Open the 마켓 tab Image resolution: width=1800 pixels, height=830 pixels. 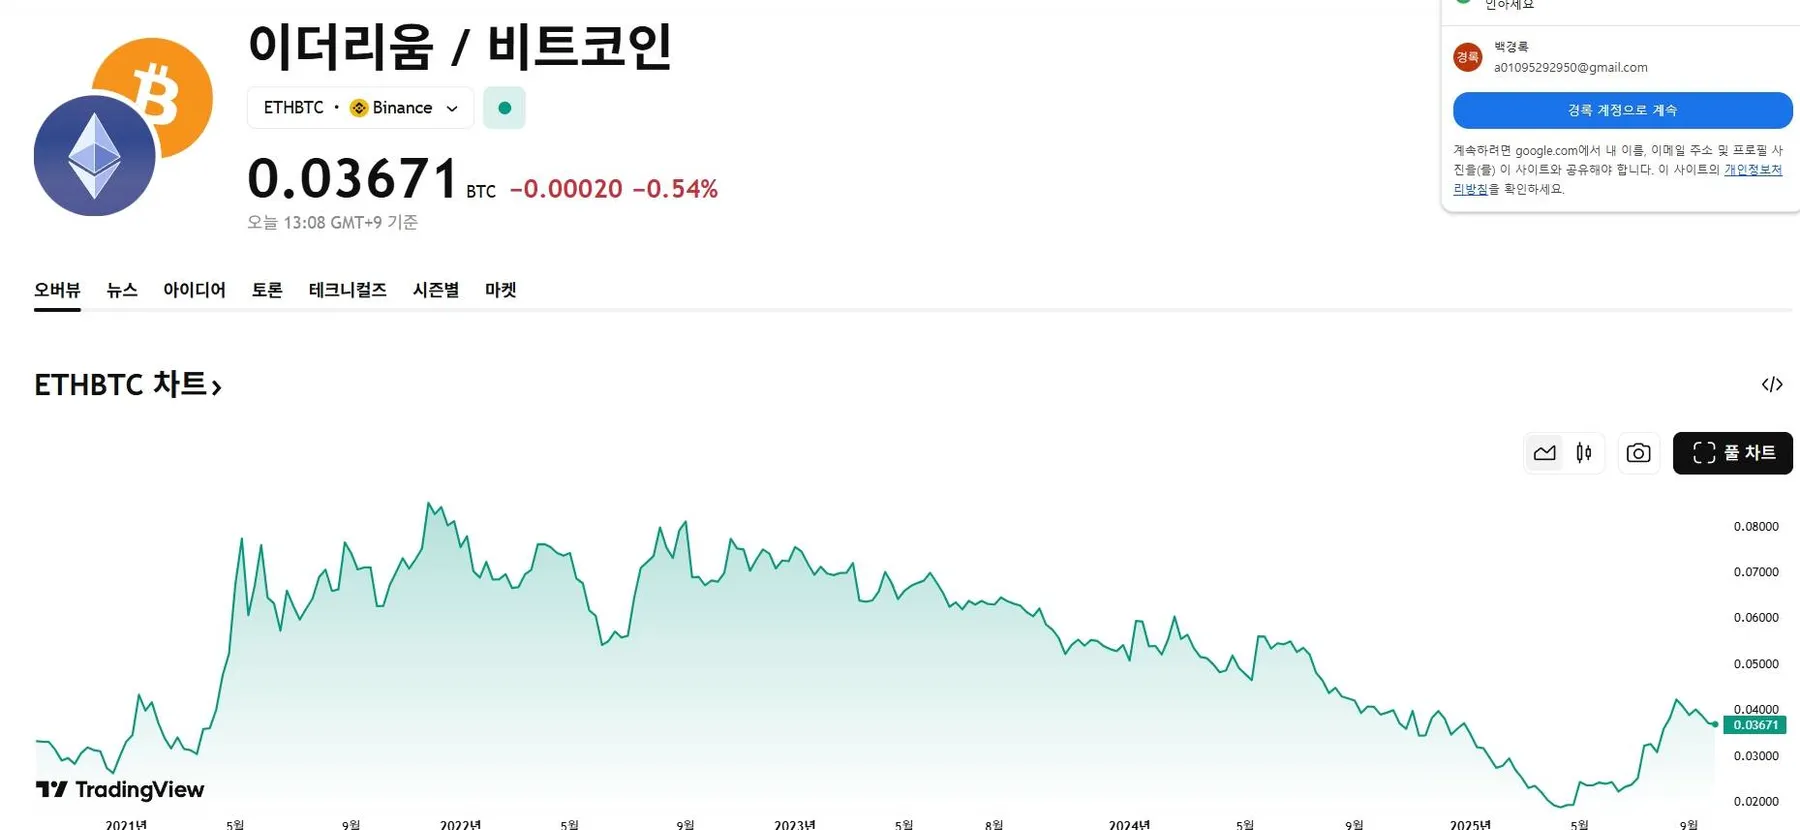[500, 290]
